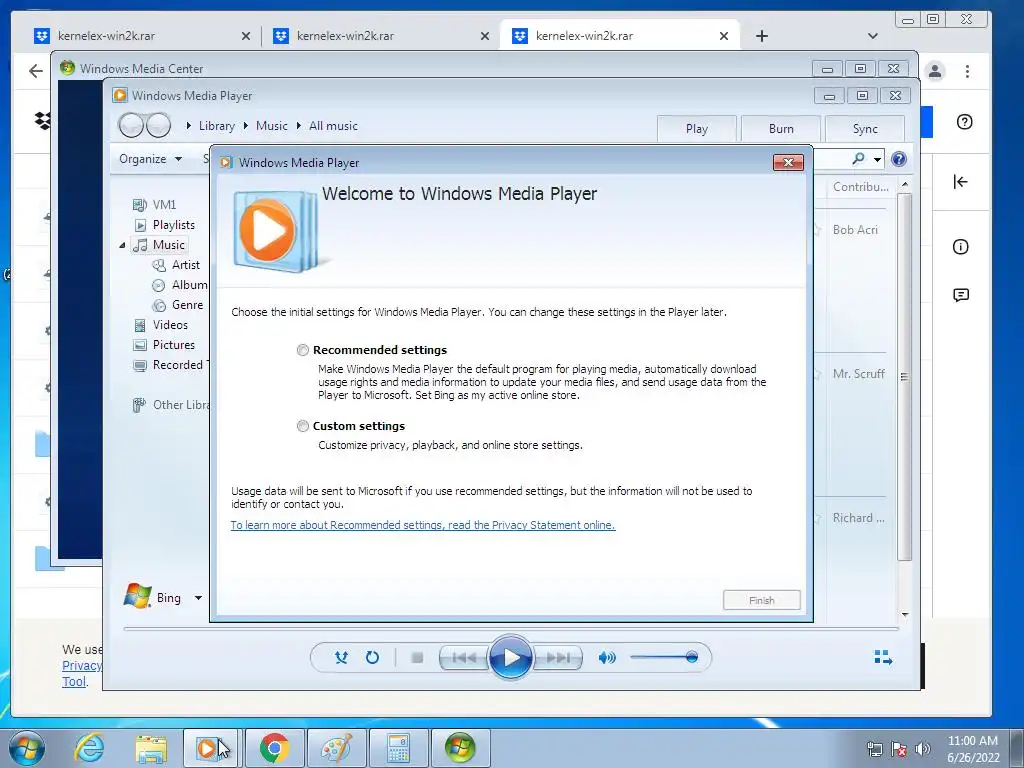Click the search magnifier icon in Media Player

pos(858,159)
